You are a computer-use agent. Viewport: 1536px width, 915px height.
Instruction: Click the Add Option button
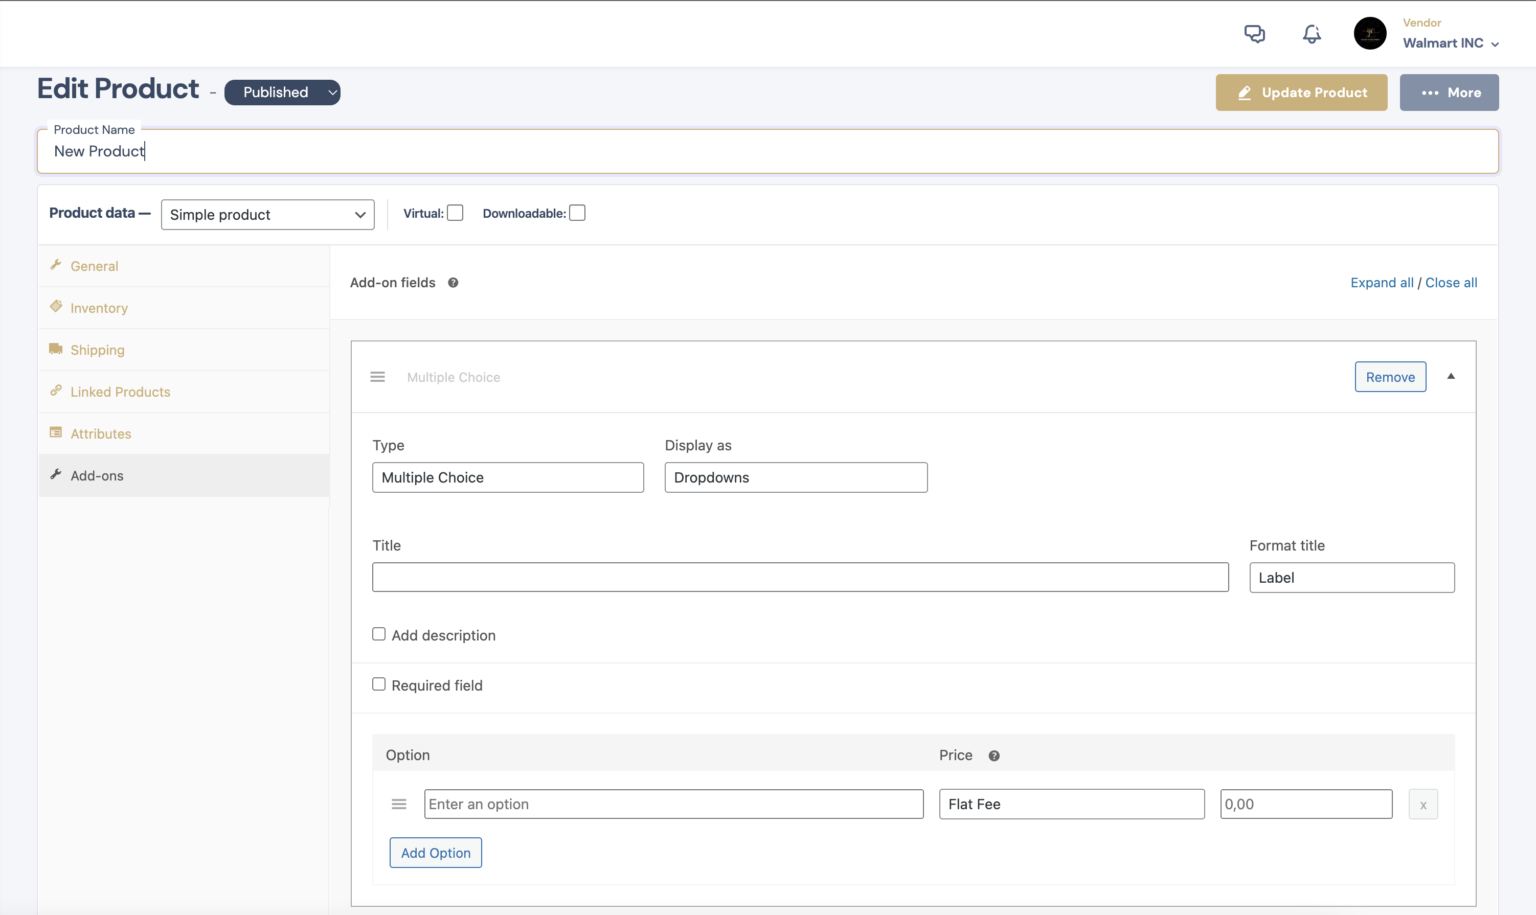[x=435, y=852]
